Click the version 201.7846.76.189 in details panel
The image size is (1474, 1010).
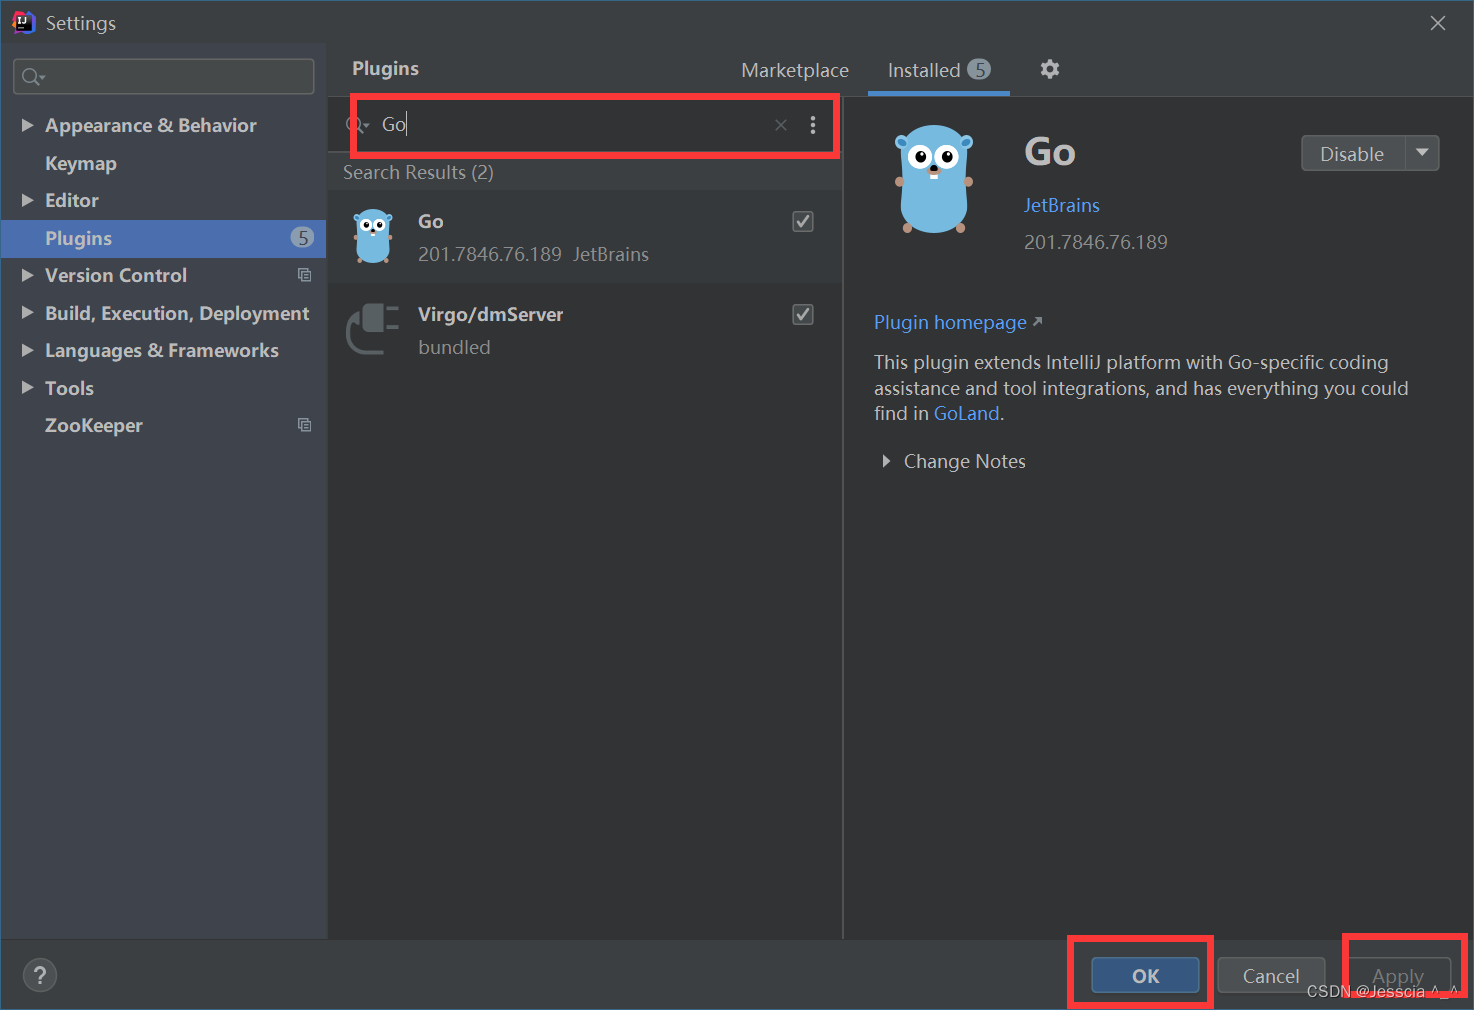click(x=1095, y=242)
